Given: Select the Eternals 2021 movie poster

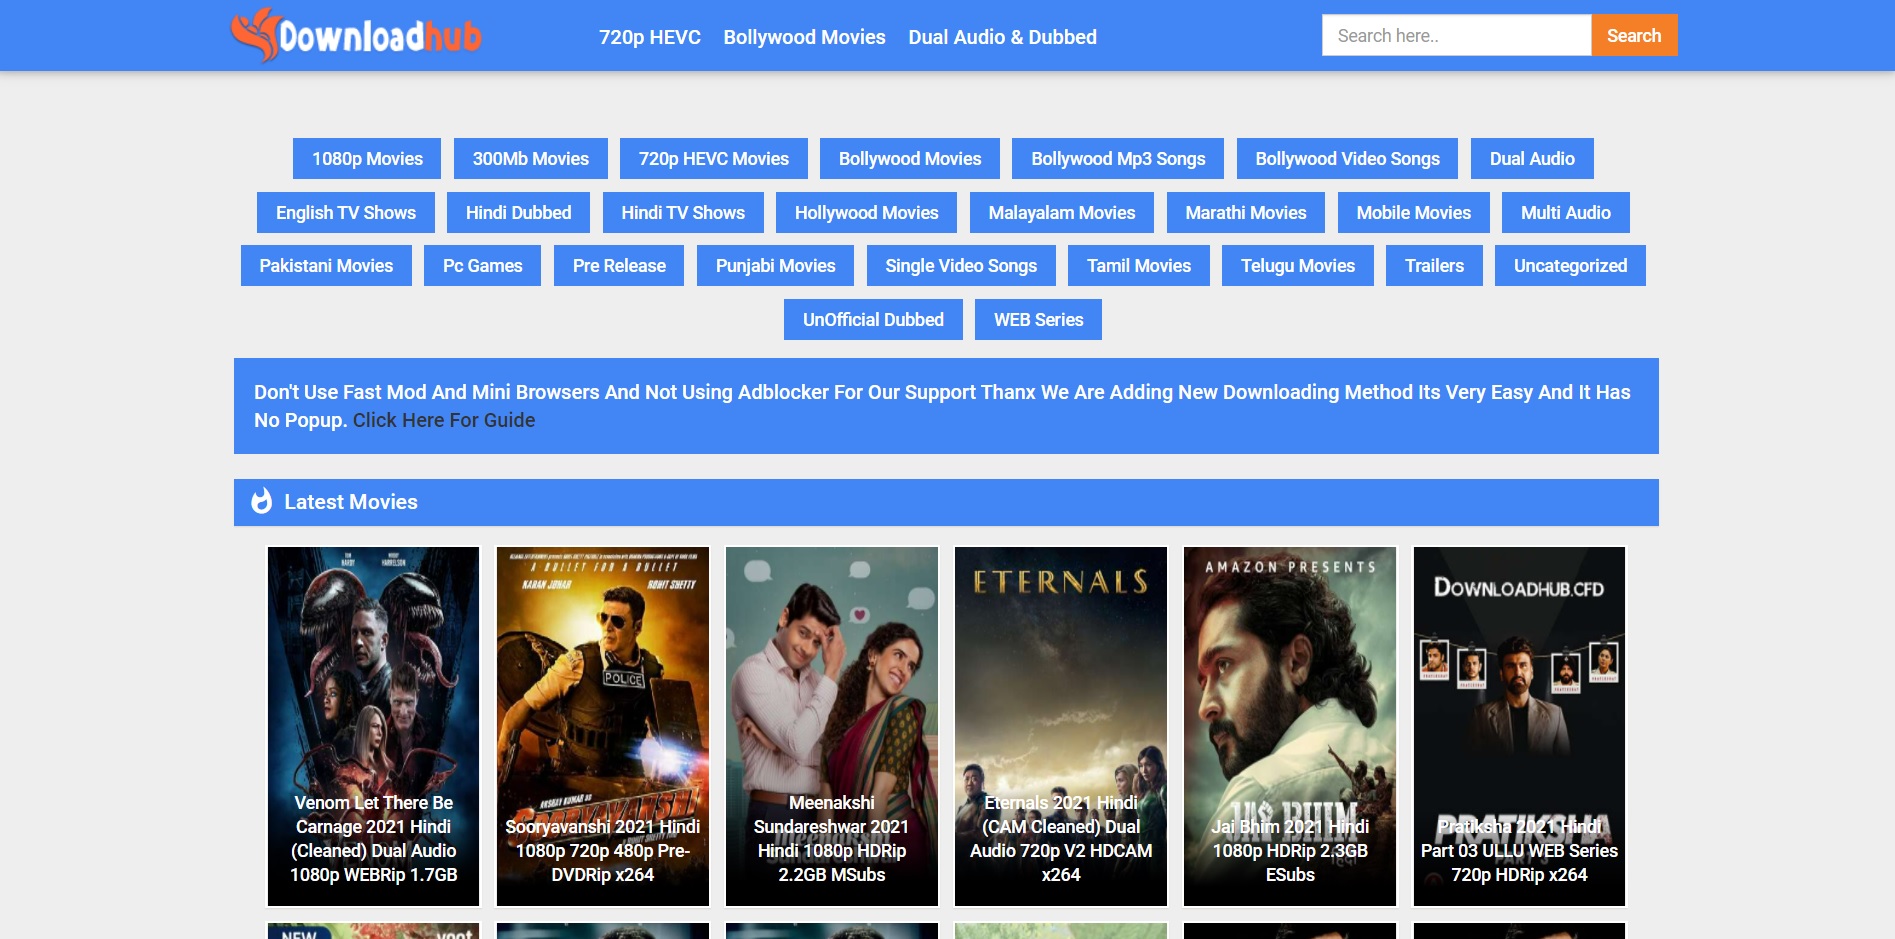Looking at the screenshot, I should [1060, 725].
